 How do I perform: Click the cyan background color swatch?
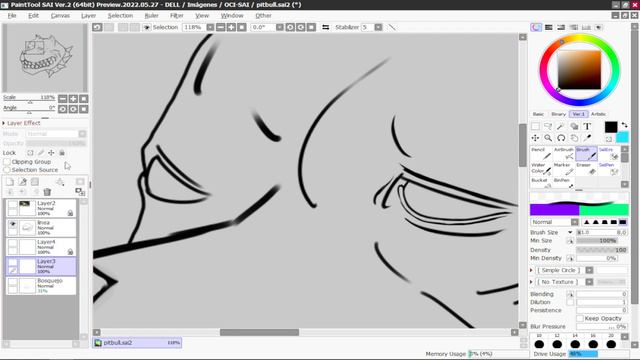[x=622, y=137]
